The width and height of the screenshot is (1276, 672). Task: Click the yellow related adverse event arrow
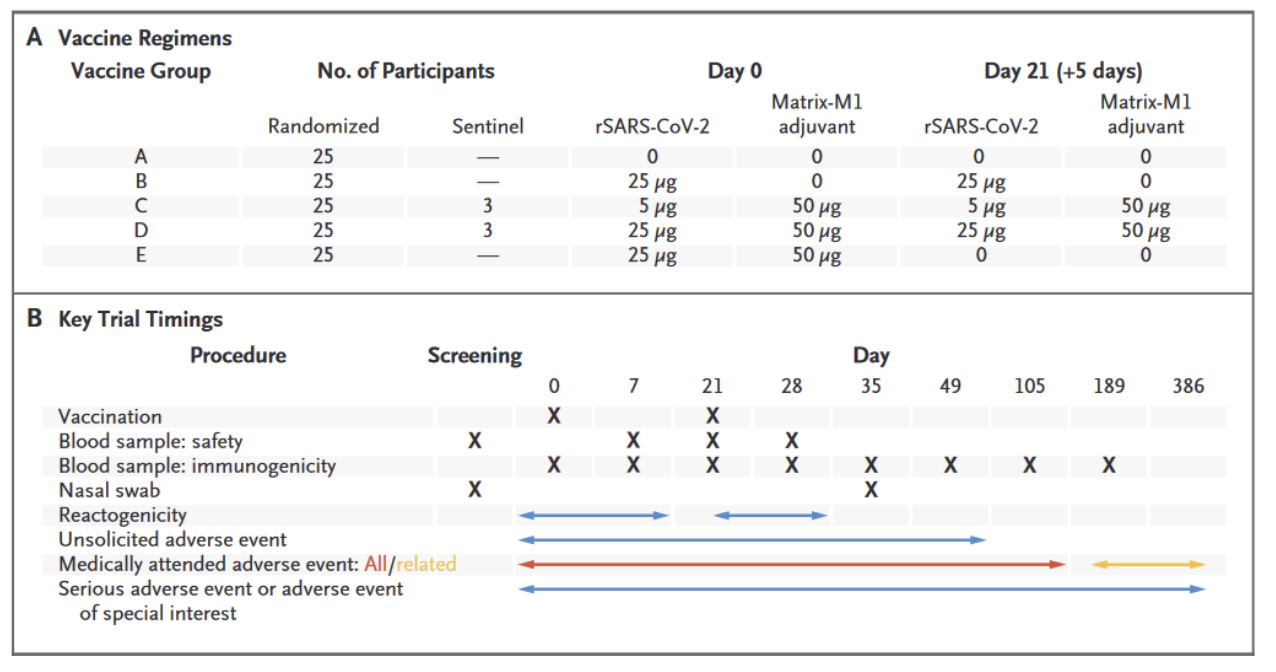(1148, 565)
